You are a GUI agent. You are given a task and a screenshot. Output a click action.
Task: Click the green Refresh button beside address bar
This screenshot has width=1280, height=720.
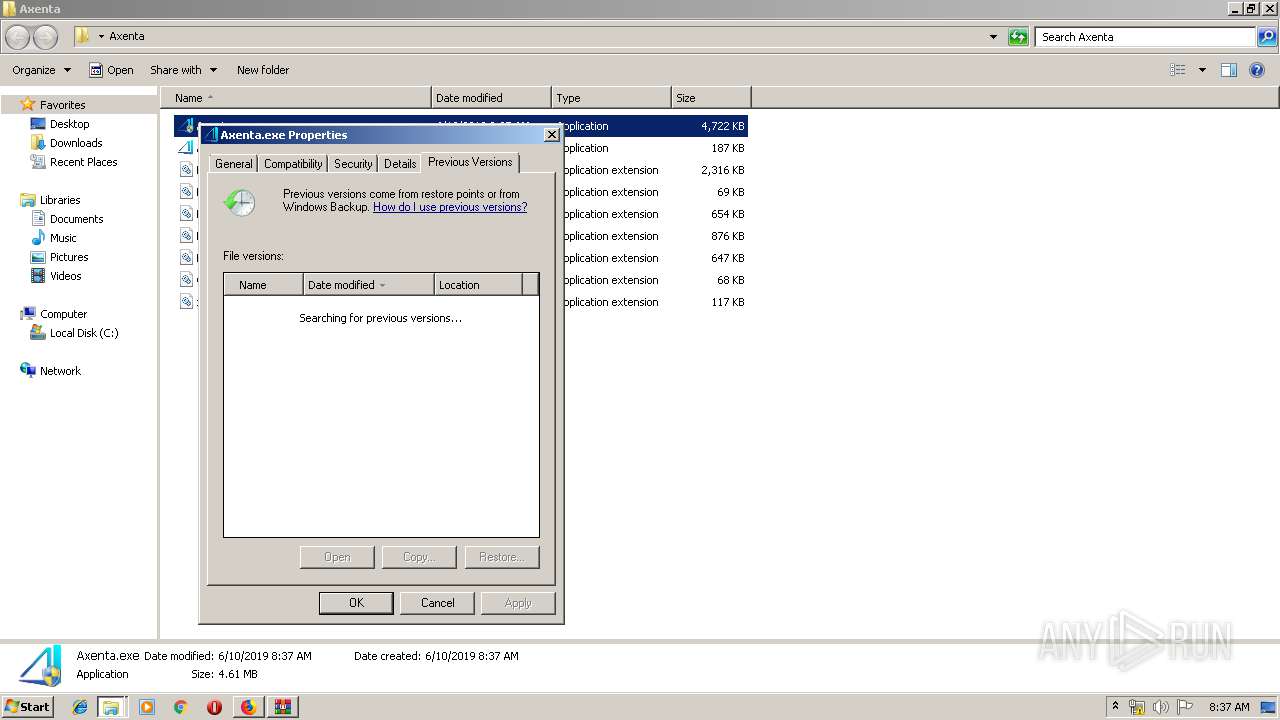[x=1018, y=37]
